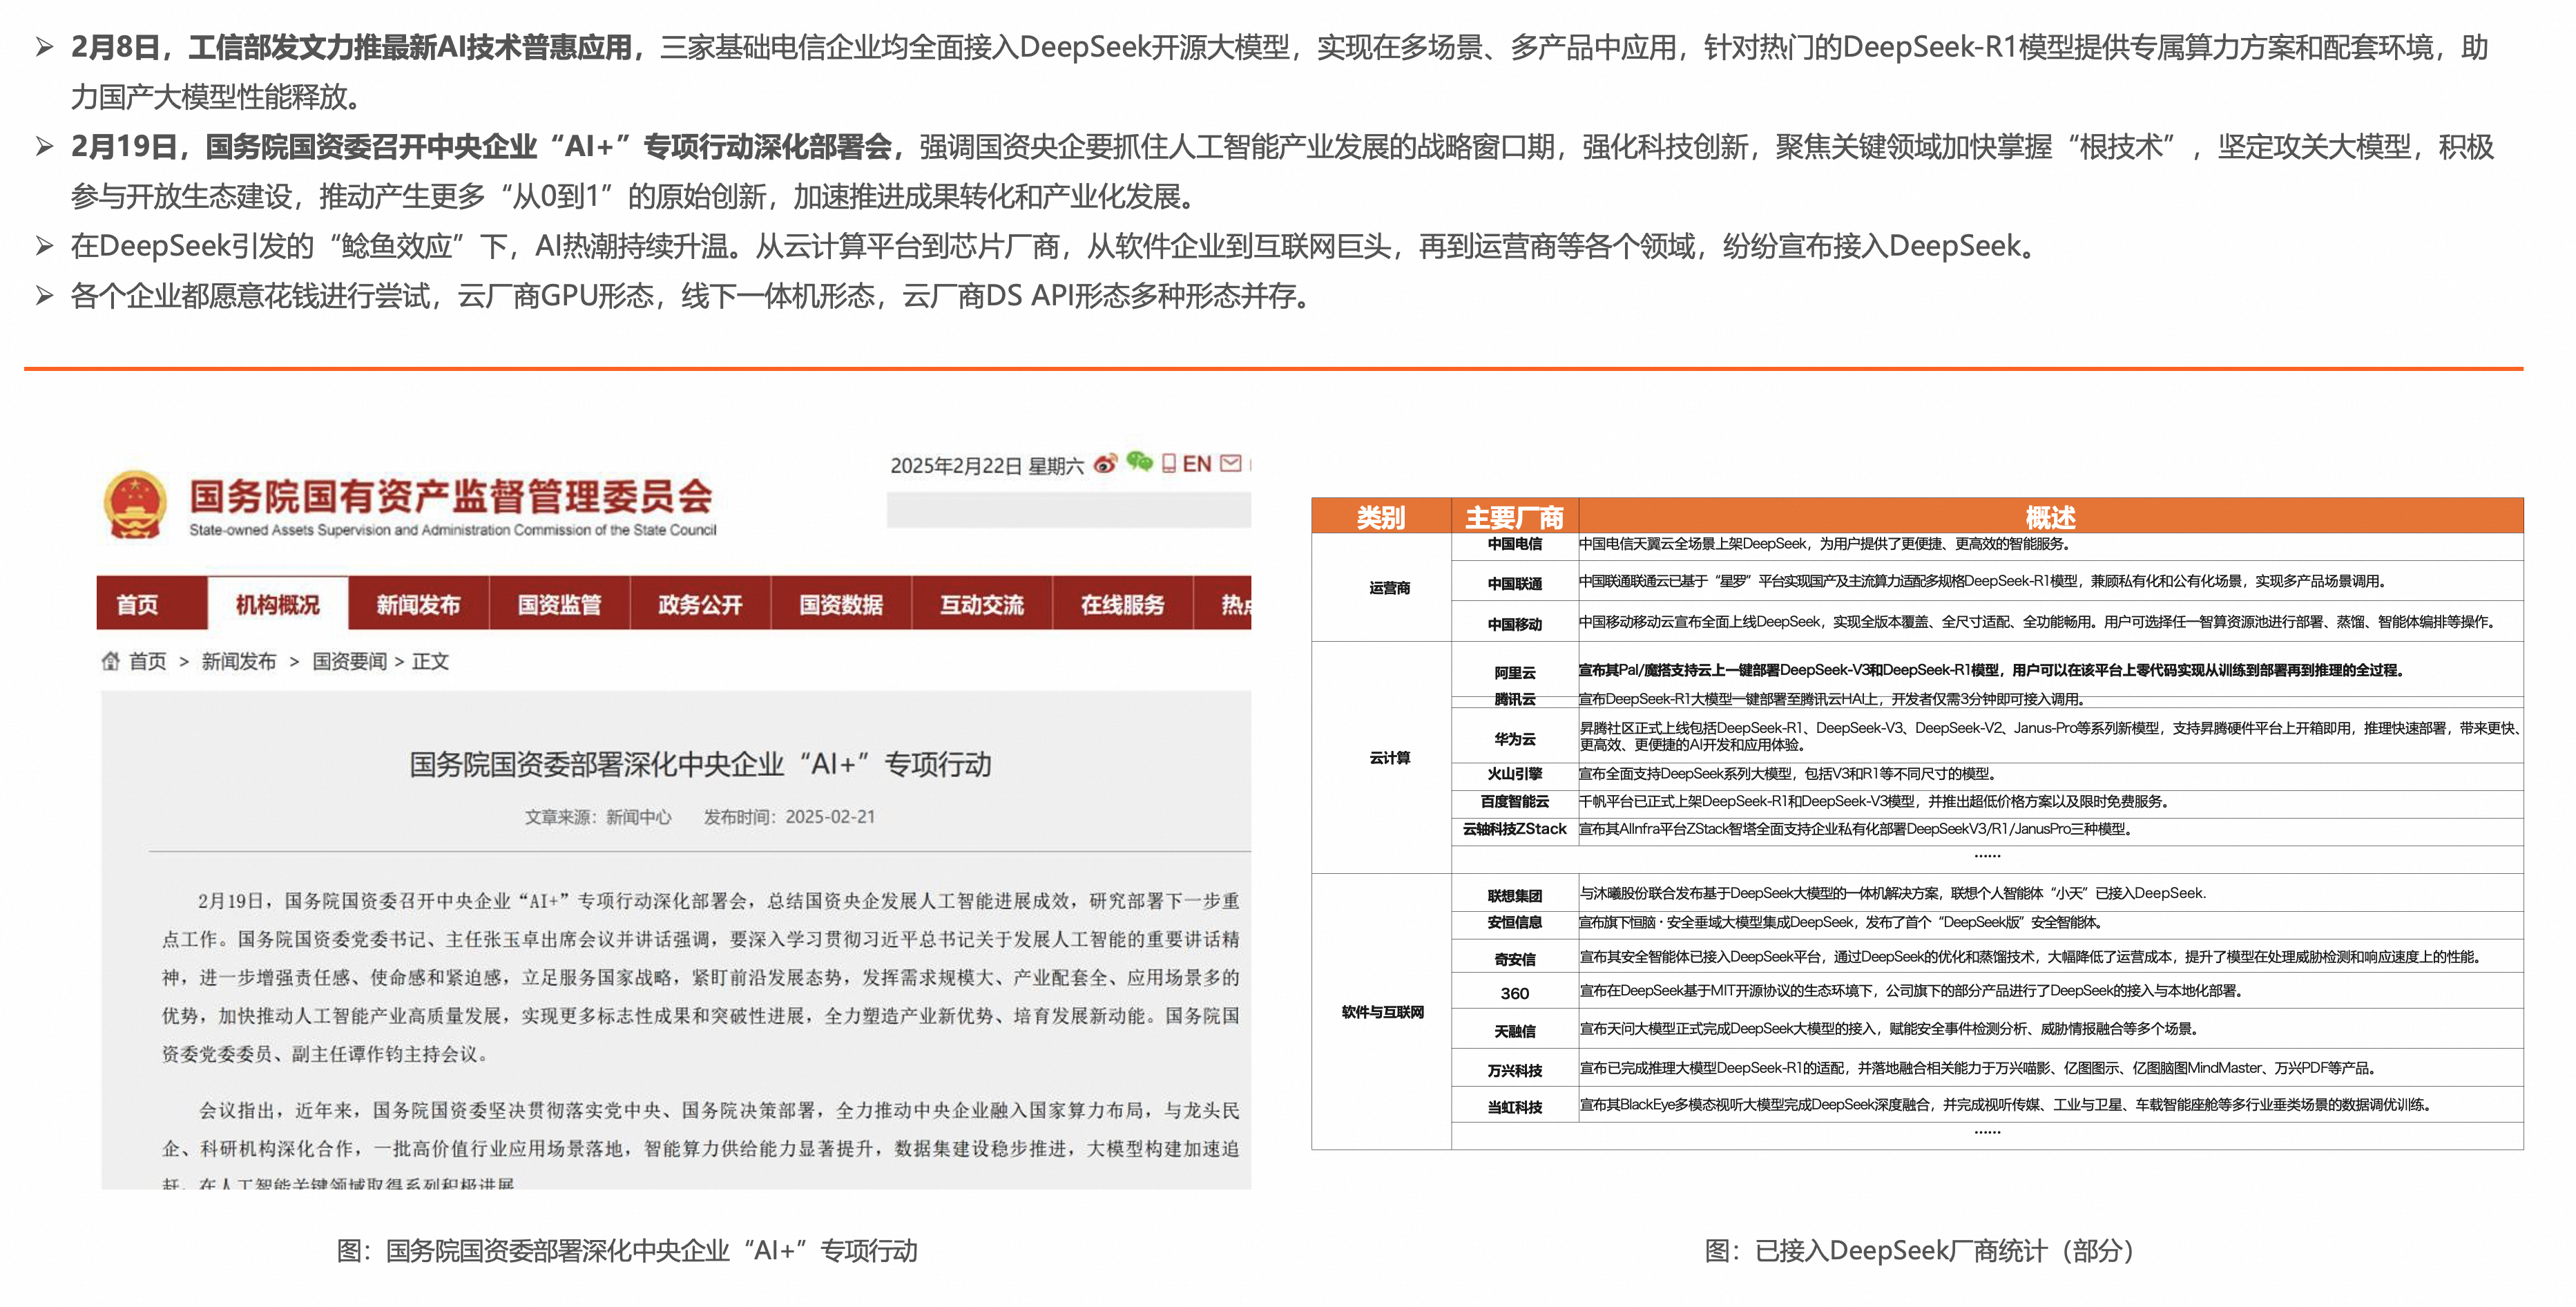Open 政务公开 in the navigation bar
Viewport: 2576px width, 1307px height.
tap(700, 605)
